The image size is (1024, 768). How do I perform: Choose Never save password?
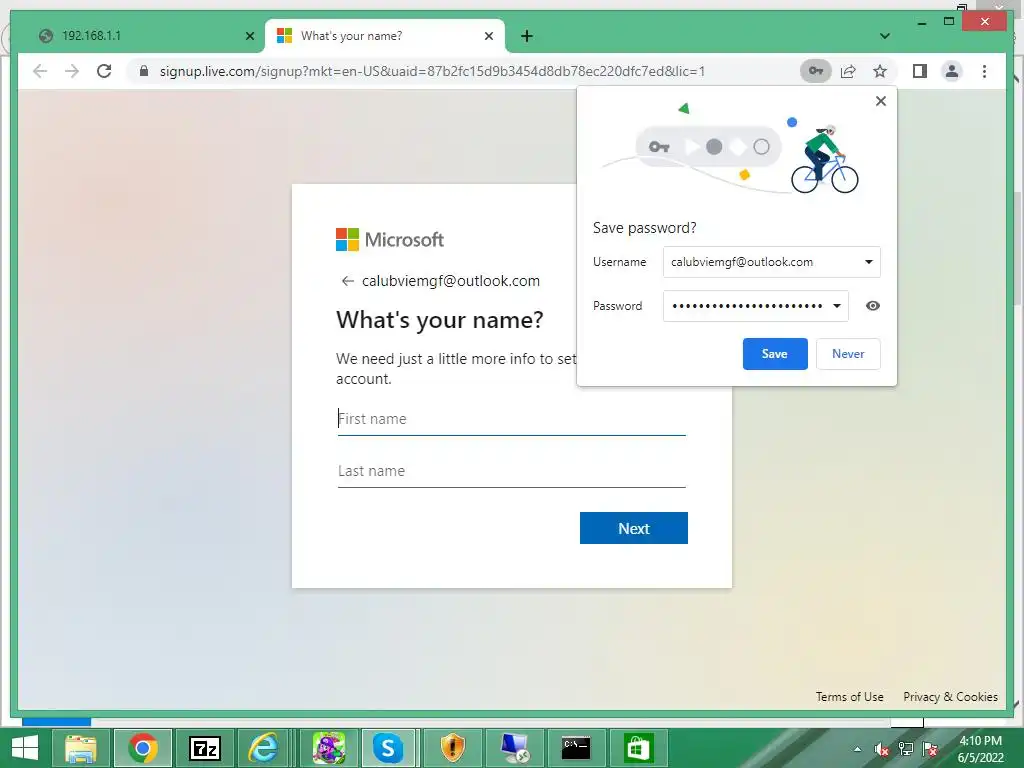pos(848,354)
